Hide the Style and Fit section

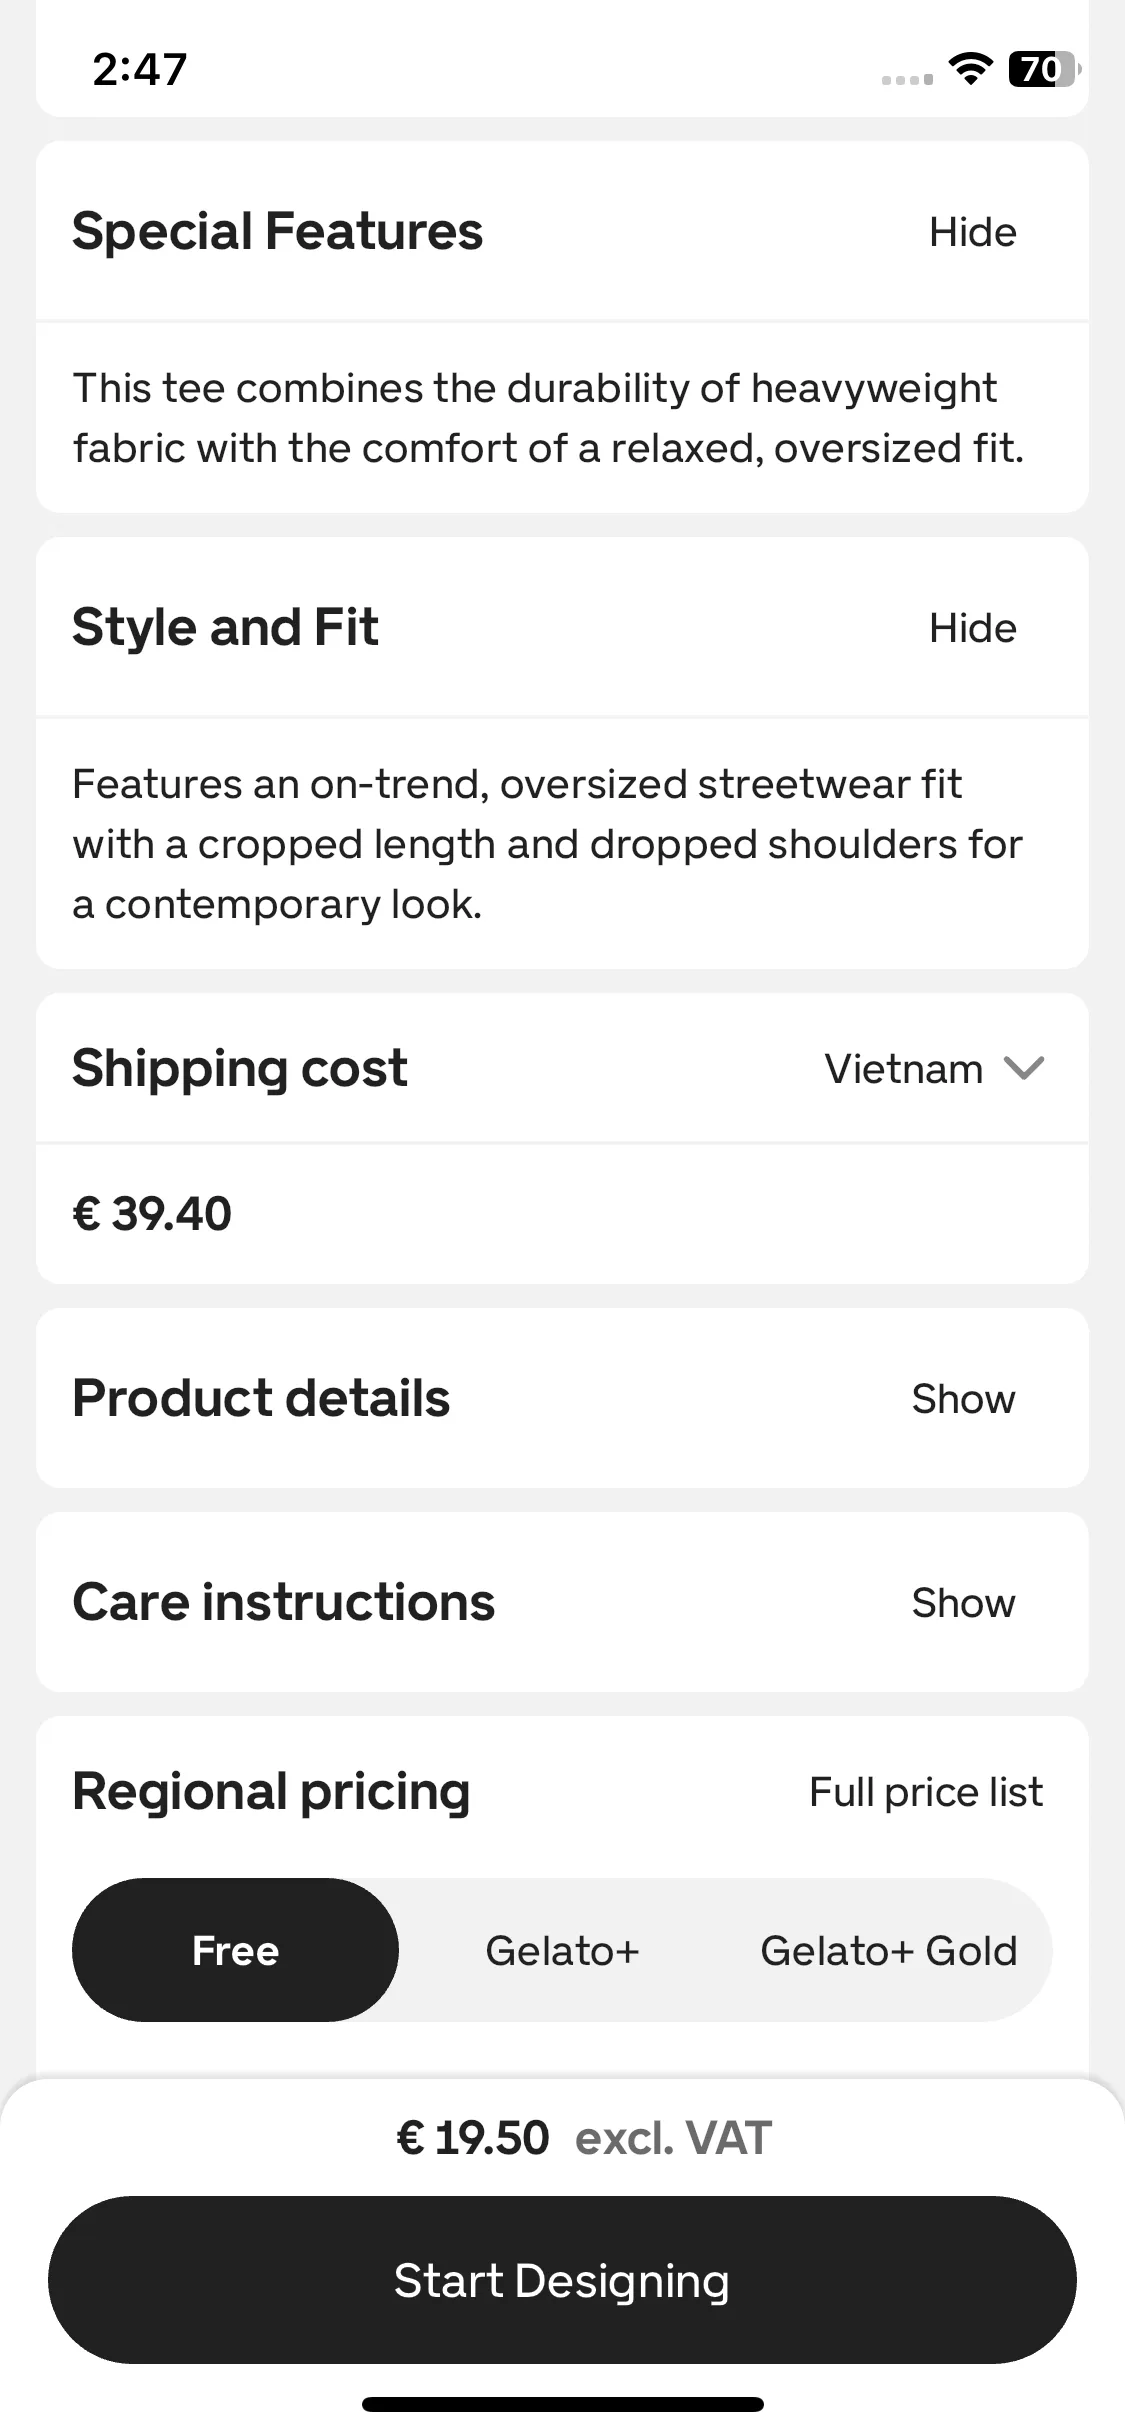pyautogui.click(x=972, y=628)
